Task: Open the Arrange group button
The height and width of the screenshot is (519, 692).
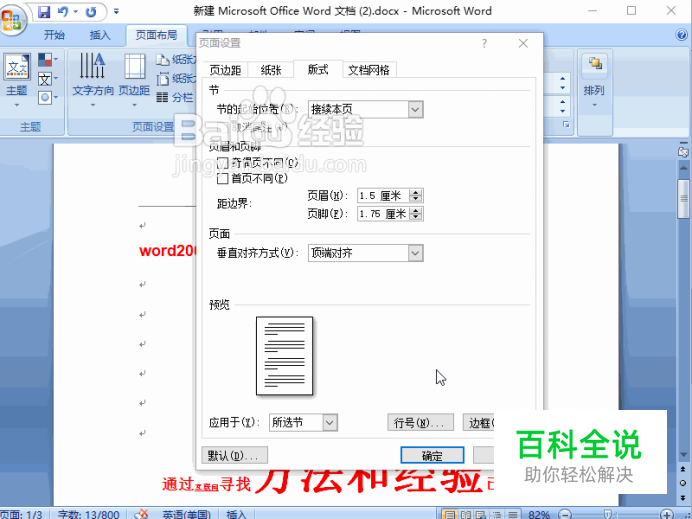Action: coord(594,79)
